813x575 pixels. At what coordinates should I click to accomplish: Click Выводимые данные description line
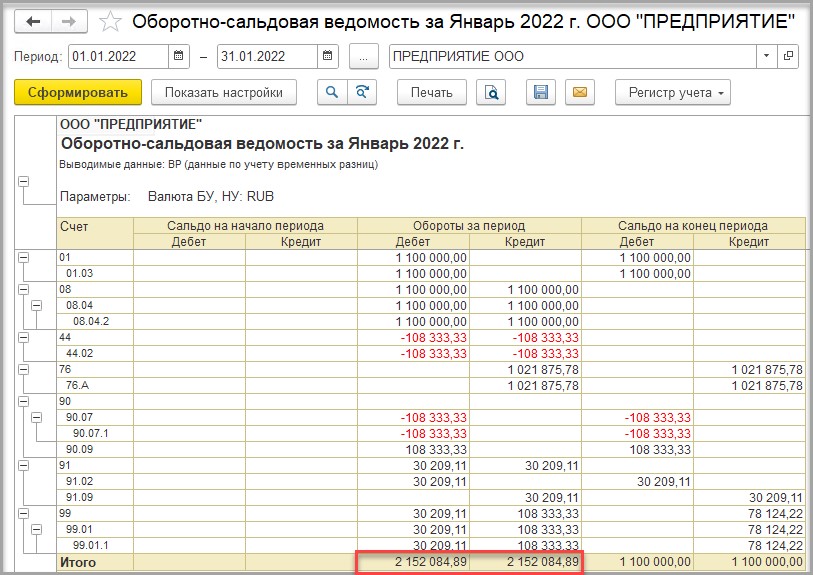point(218,165)
